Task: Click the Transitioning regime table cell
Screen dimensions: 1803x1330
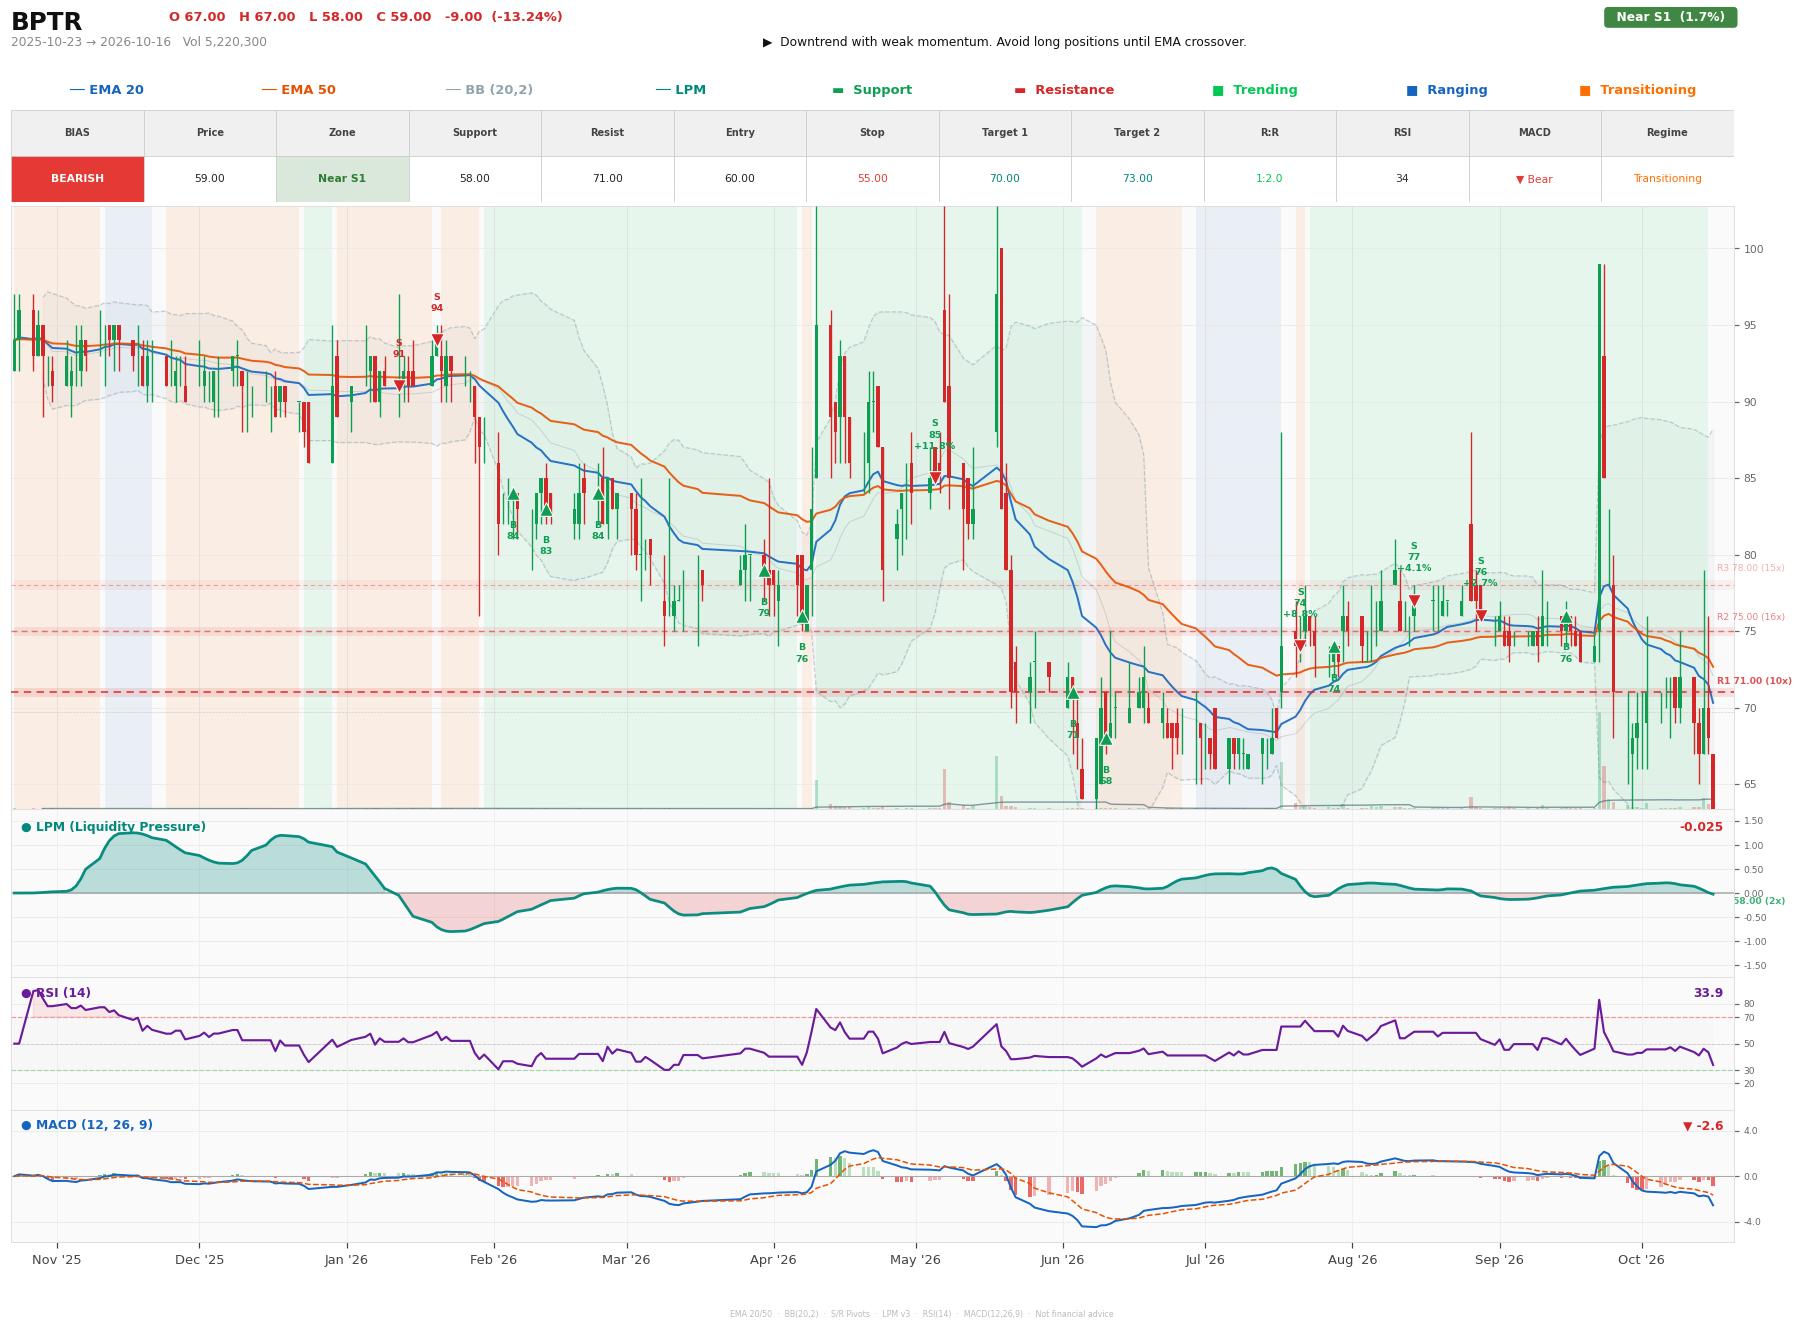Action: click(x=1667, y=179)
